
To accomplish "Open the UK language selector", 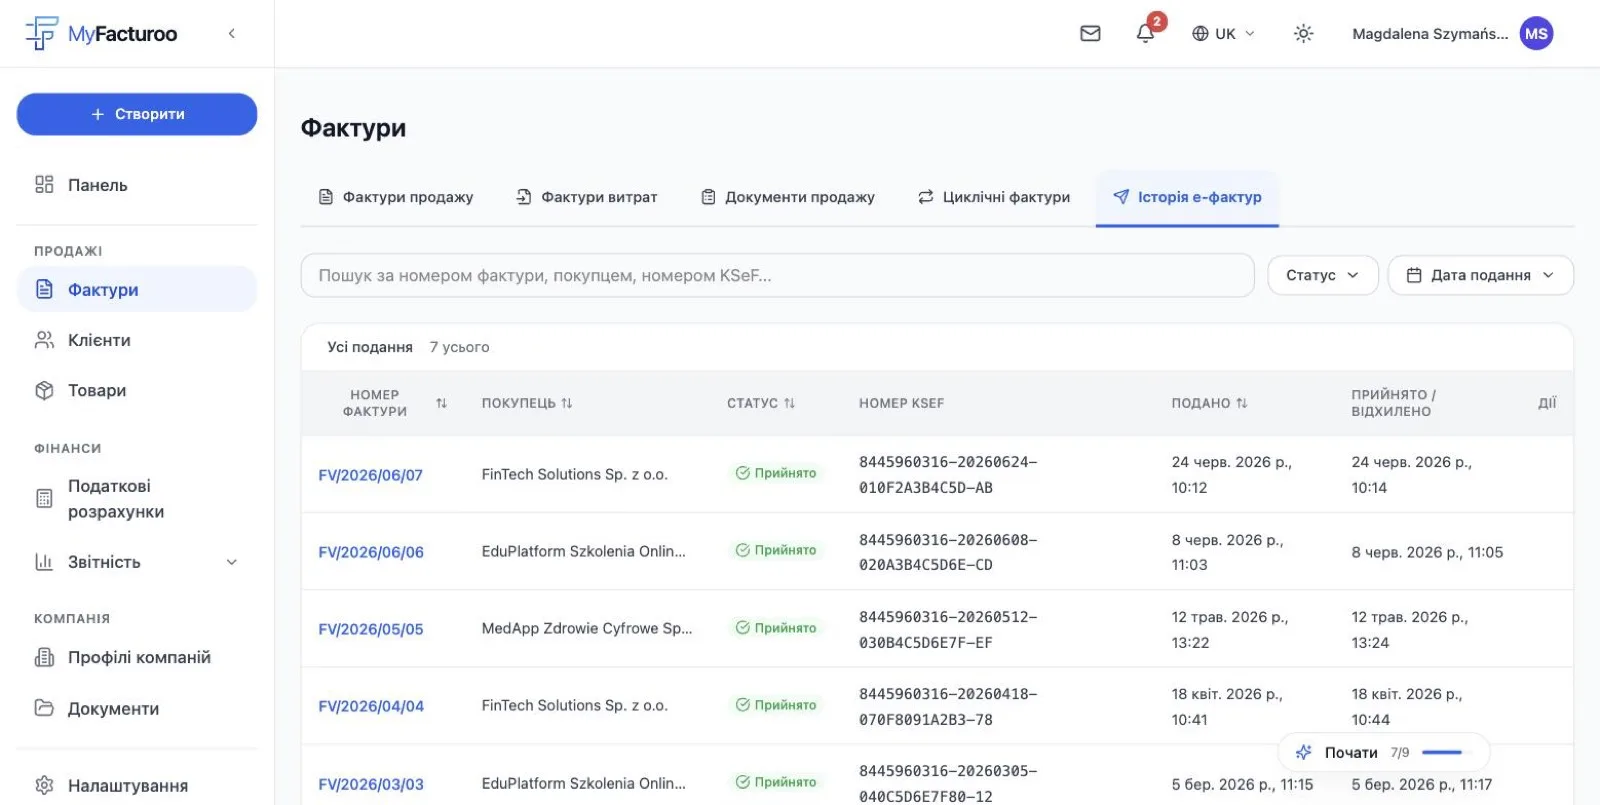I will (1223, 33).
